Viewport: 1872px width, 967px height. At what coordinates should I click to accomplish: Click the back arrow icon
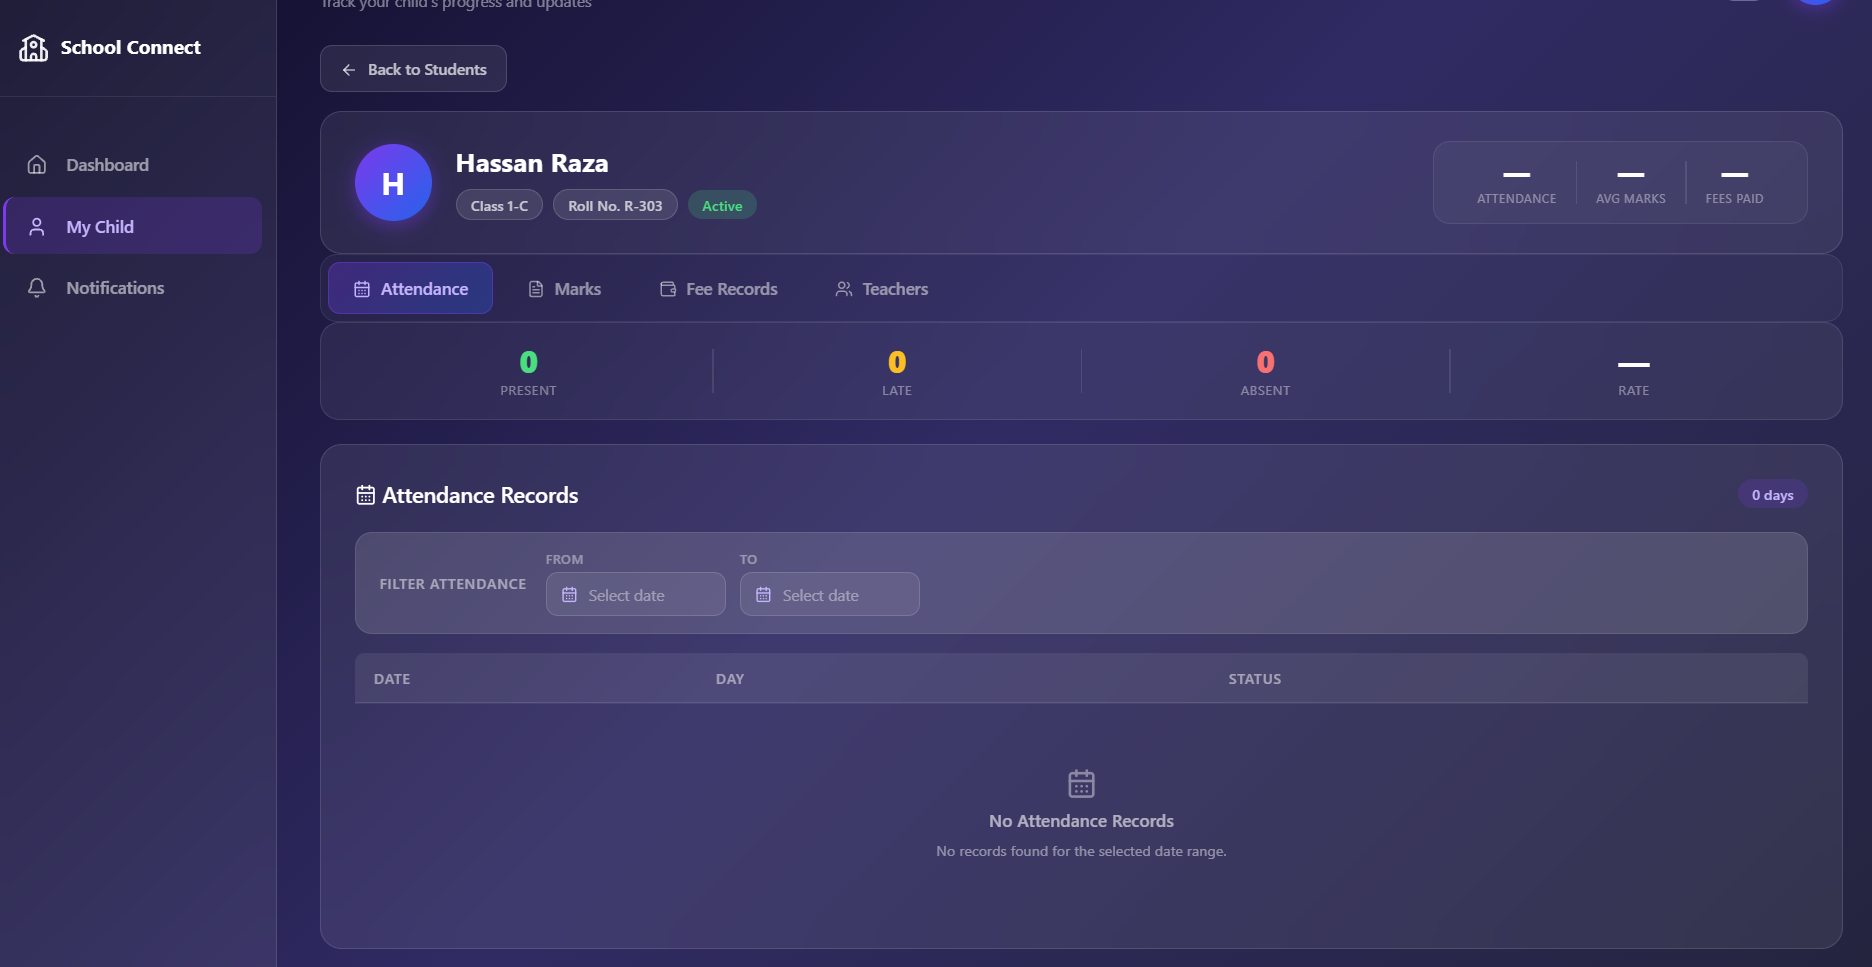pyautogui.click(x=349, y=70)
